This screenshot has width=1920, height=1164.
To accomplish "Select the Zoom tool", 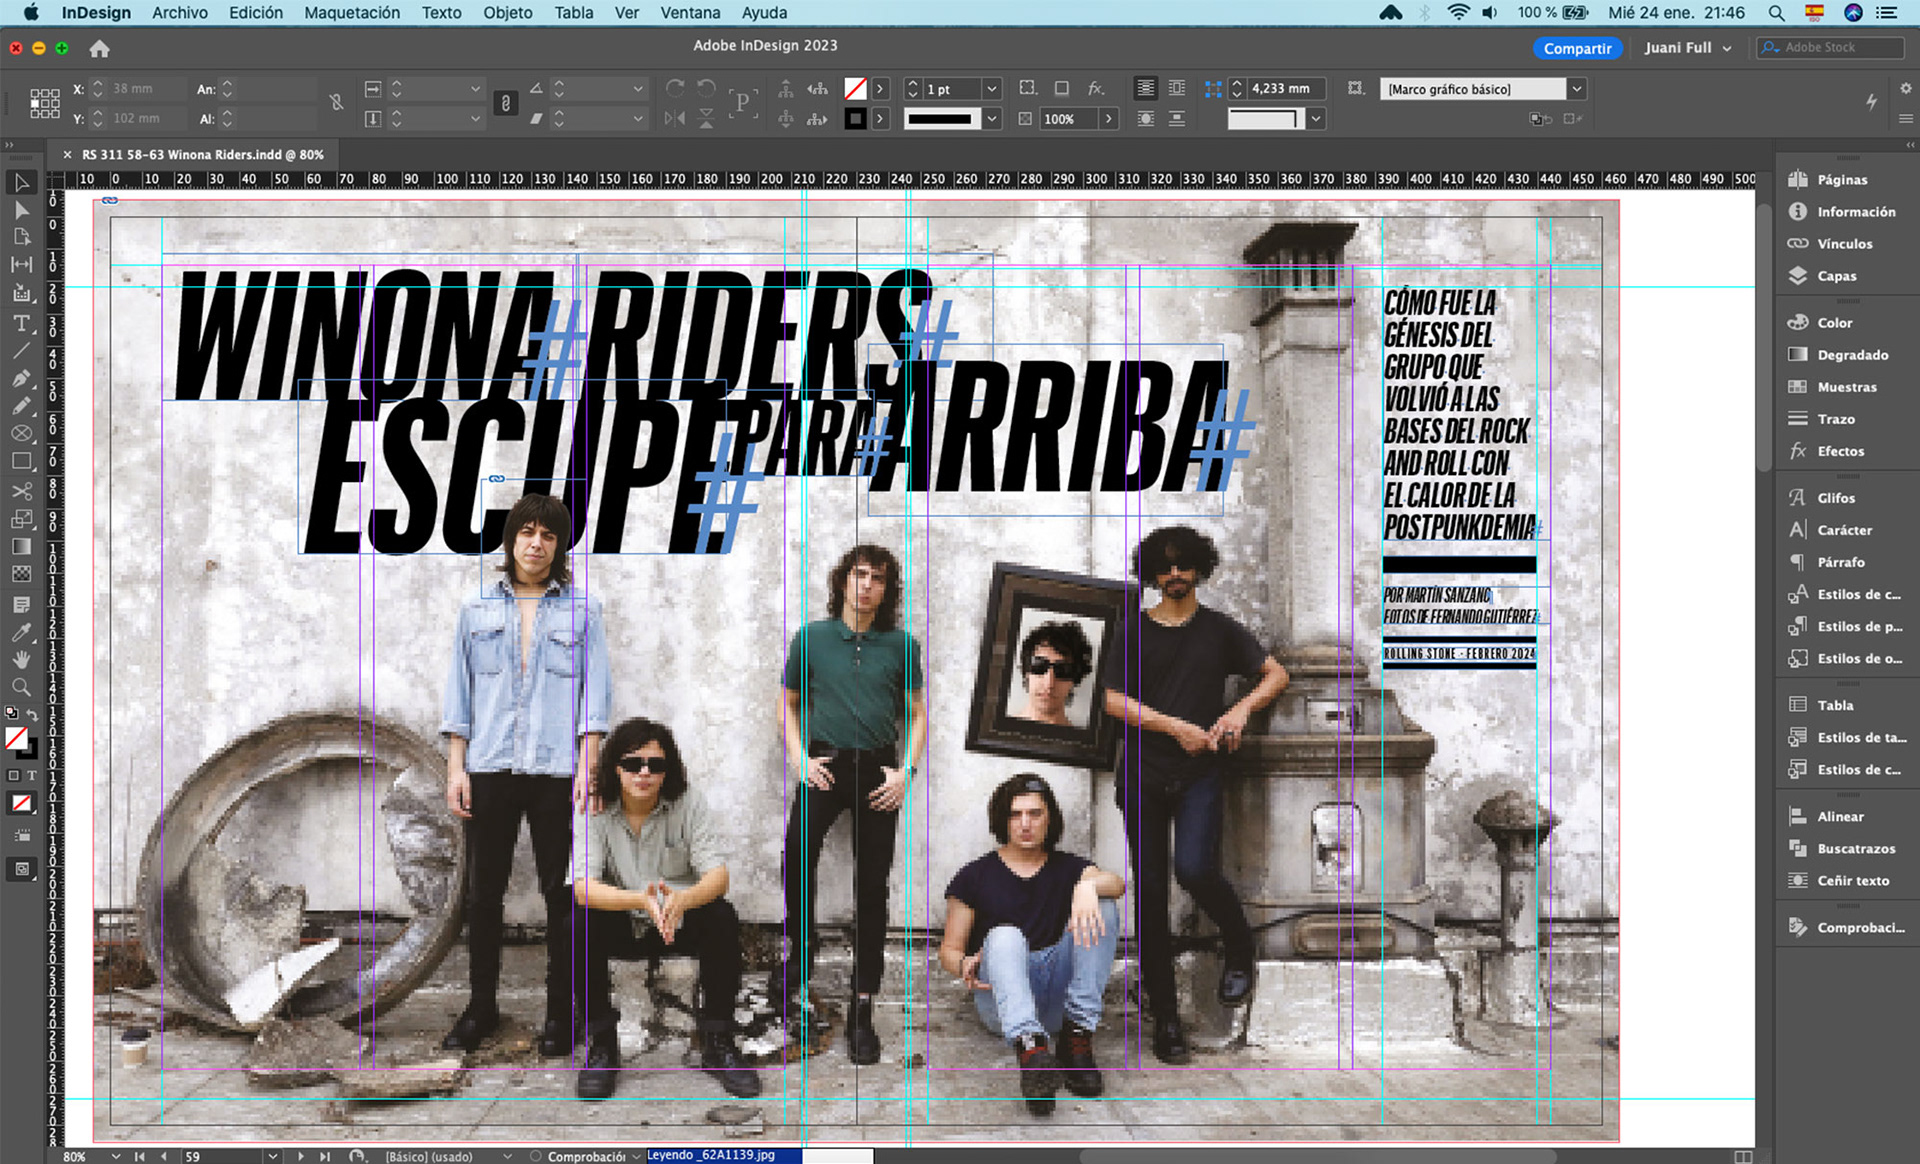I will 21,687.
